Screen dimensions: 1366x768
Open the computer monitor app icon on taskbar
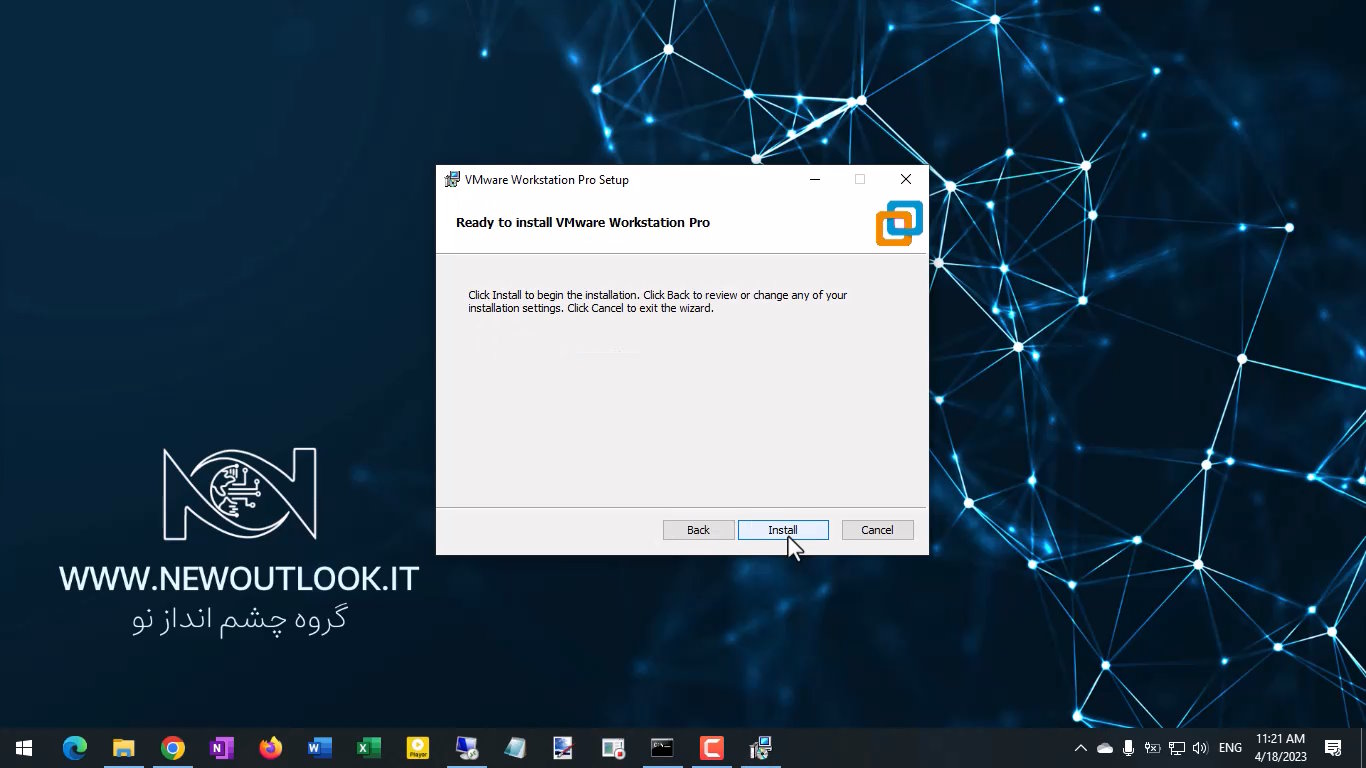point(466,748)
